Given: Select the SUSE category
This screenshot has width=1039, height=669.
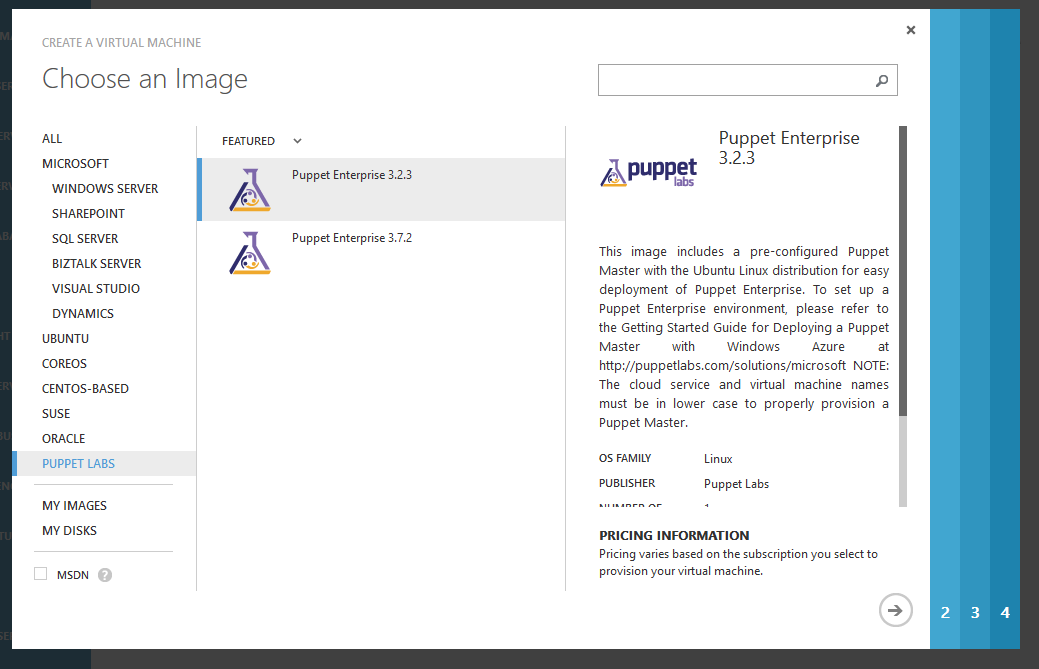Looking at the screenshot, I should [x=56, y=414].
